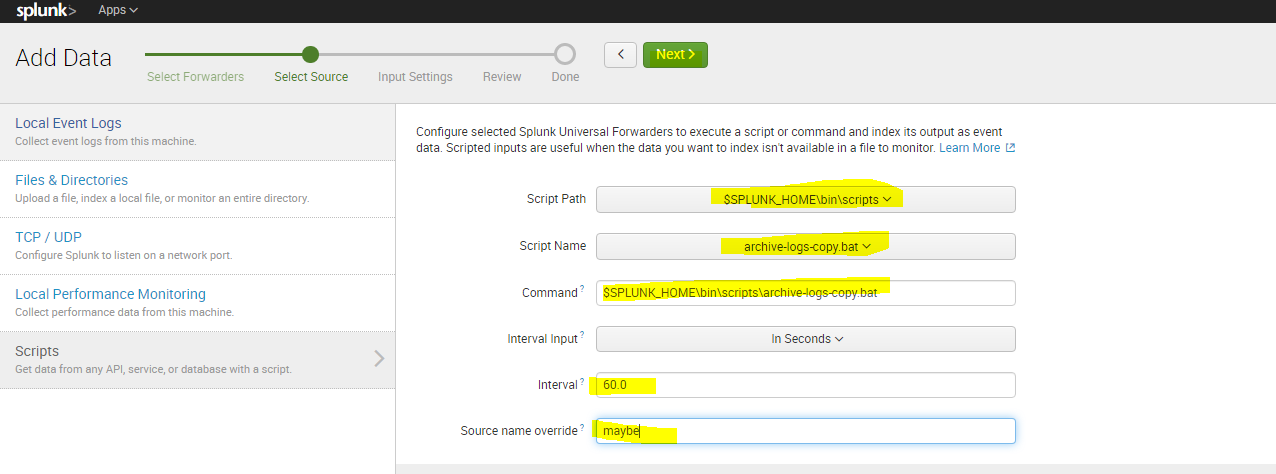Screen dimensions: 1276x474
Task: Go back with the previous arrow button
Action: [621, 54]
